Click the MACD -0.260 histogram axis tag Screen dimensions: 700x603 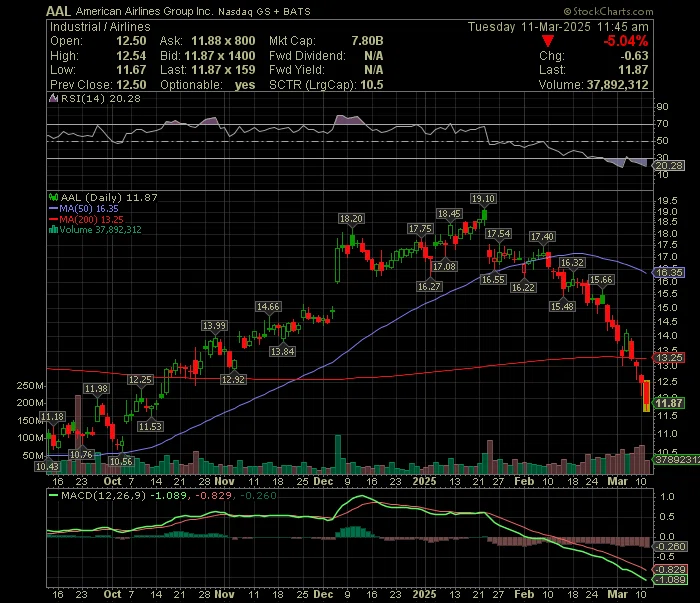(669, 547)
